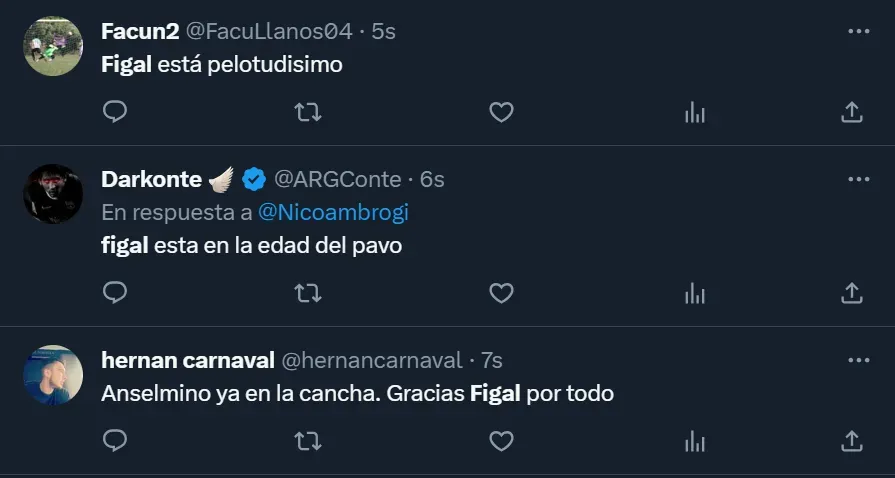The width and height of the screenshot is (895, 478).
Task: View analytics for Facun2's tweet
Action: (695, 112)
